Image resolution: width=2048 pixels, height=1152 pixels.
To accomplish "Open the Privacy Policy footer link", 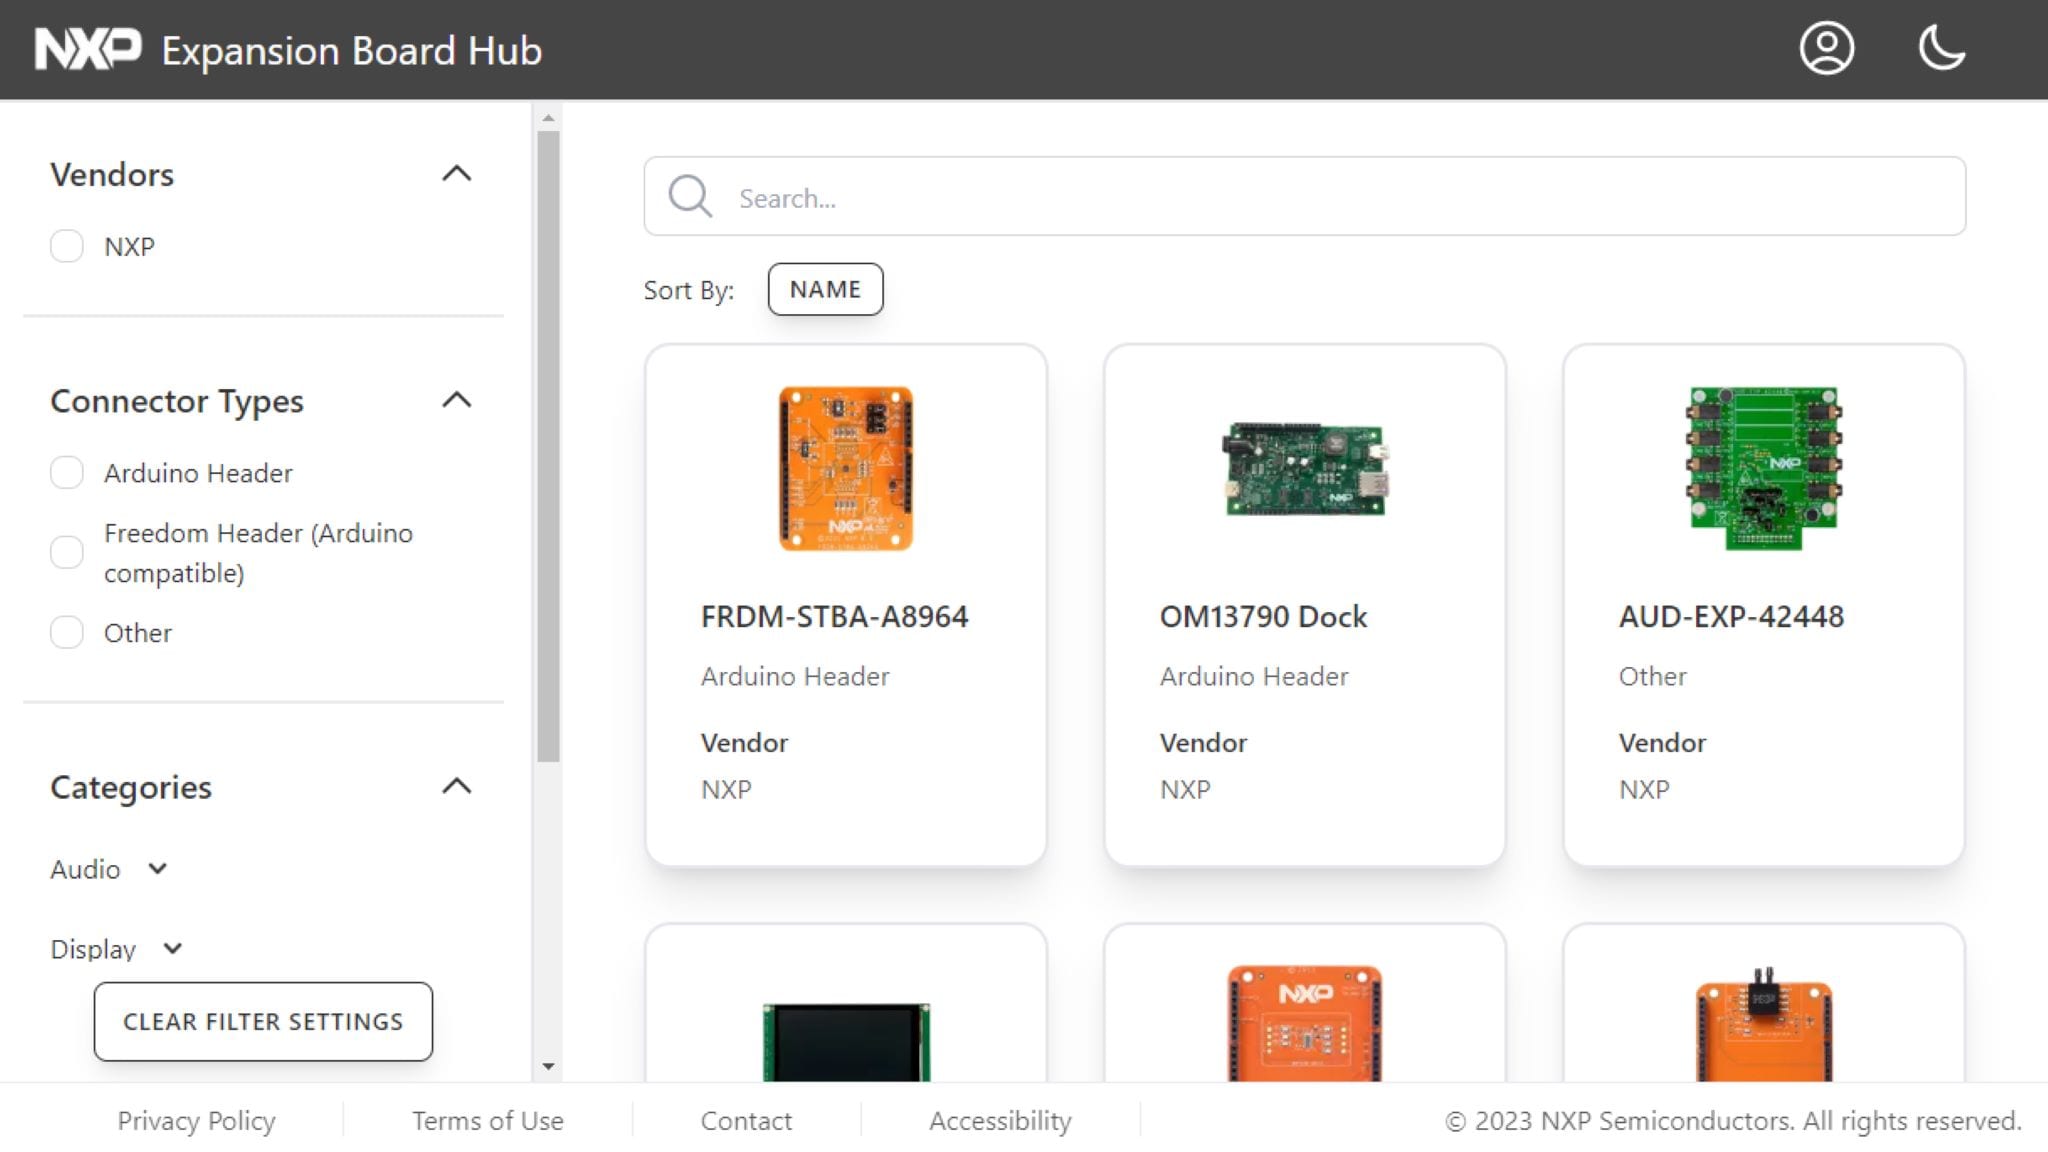I will click(196, 1120).
